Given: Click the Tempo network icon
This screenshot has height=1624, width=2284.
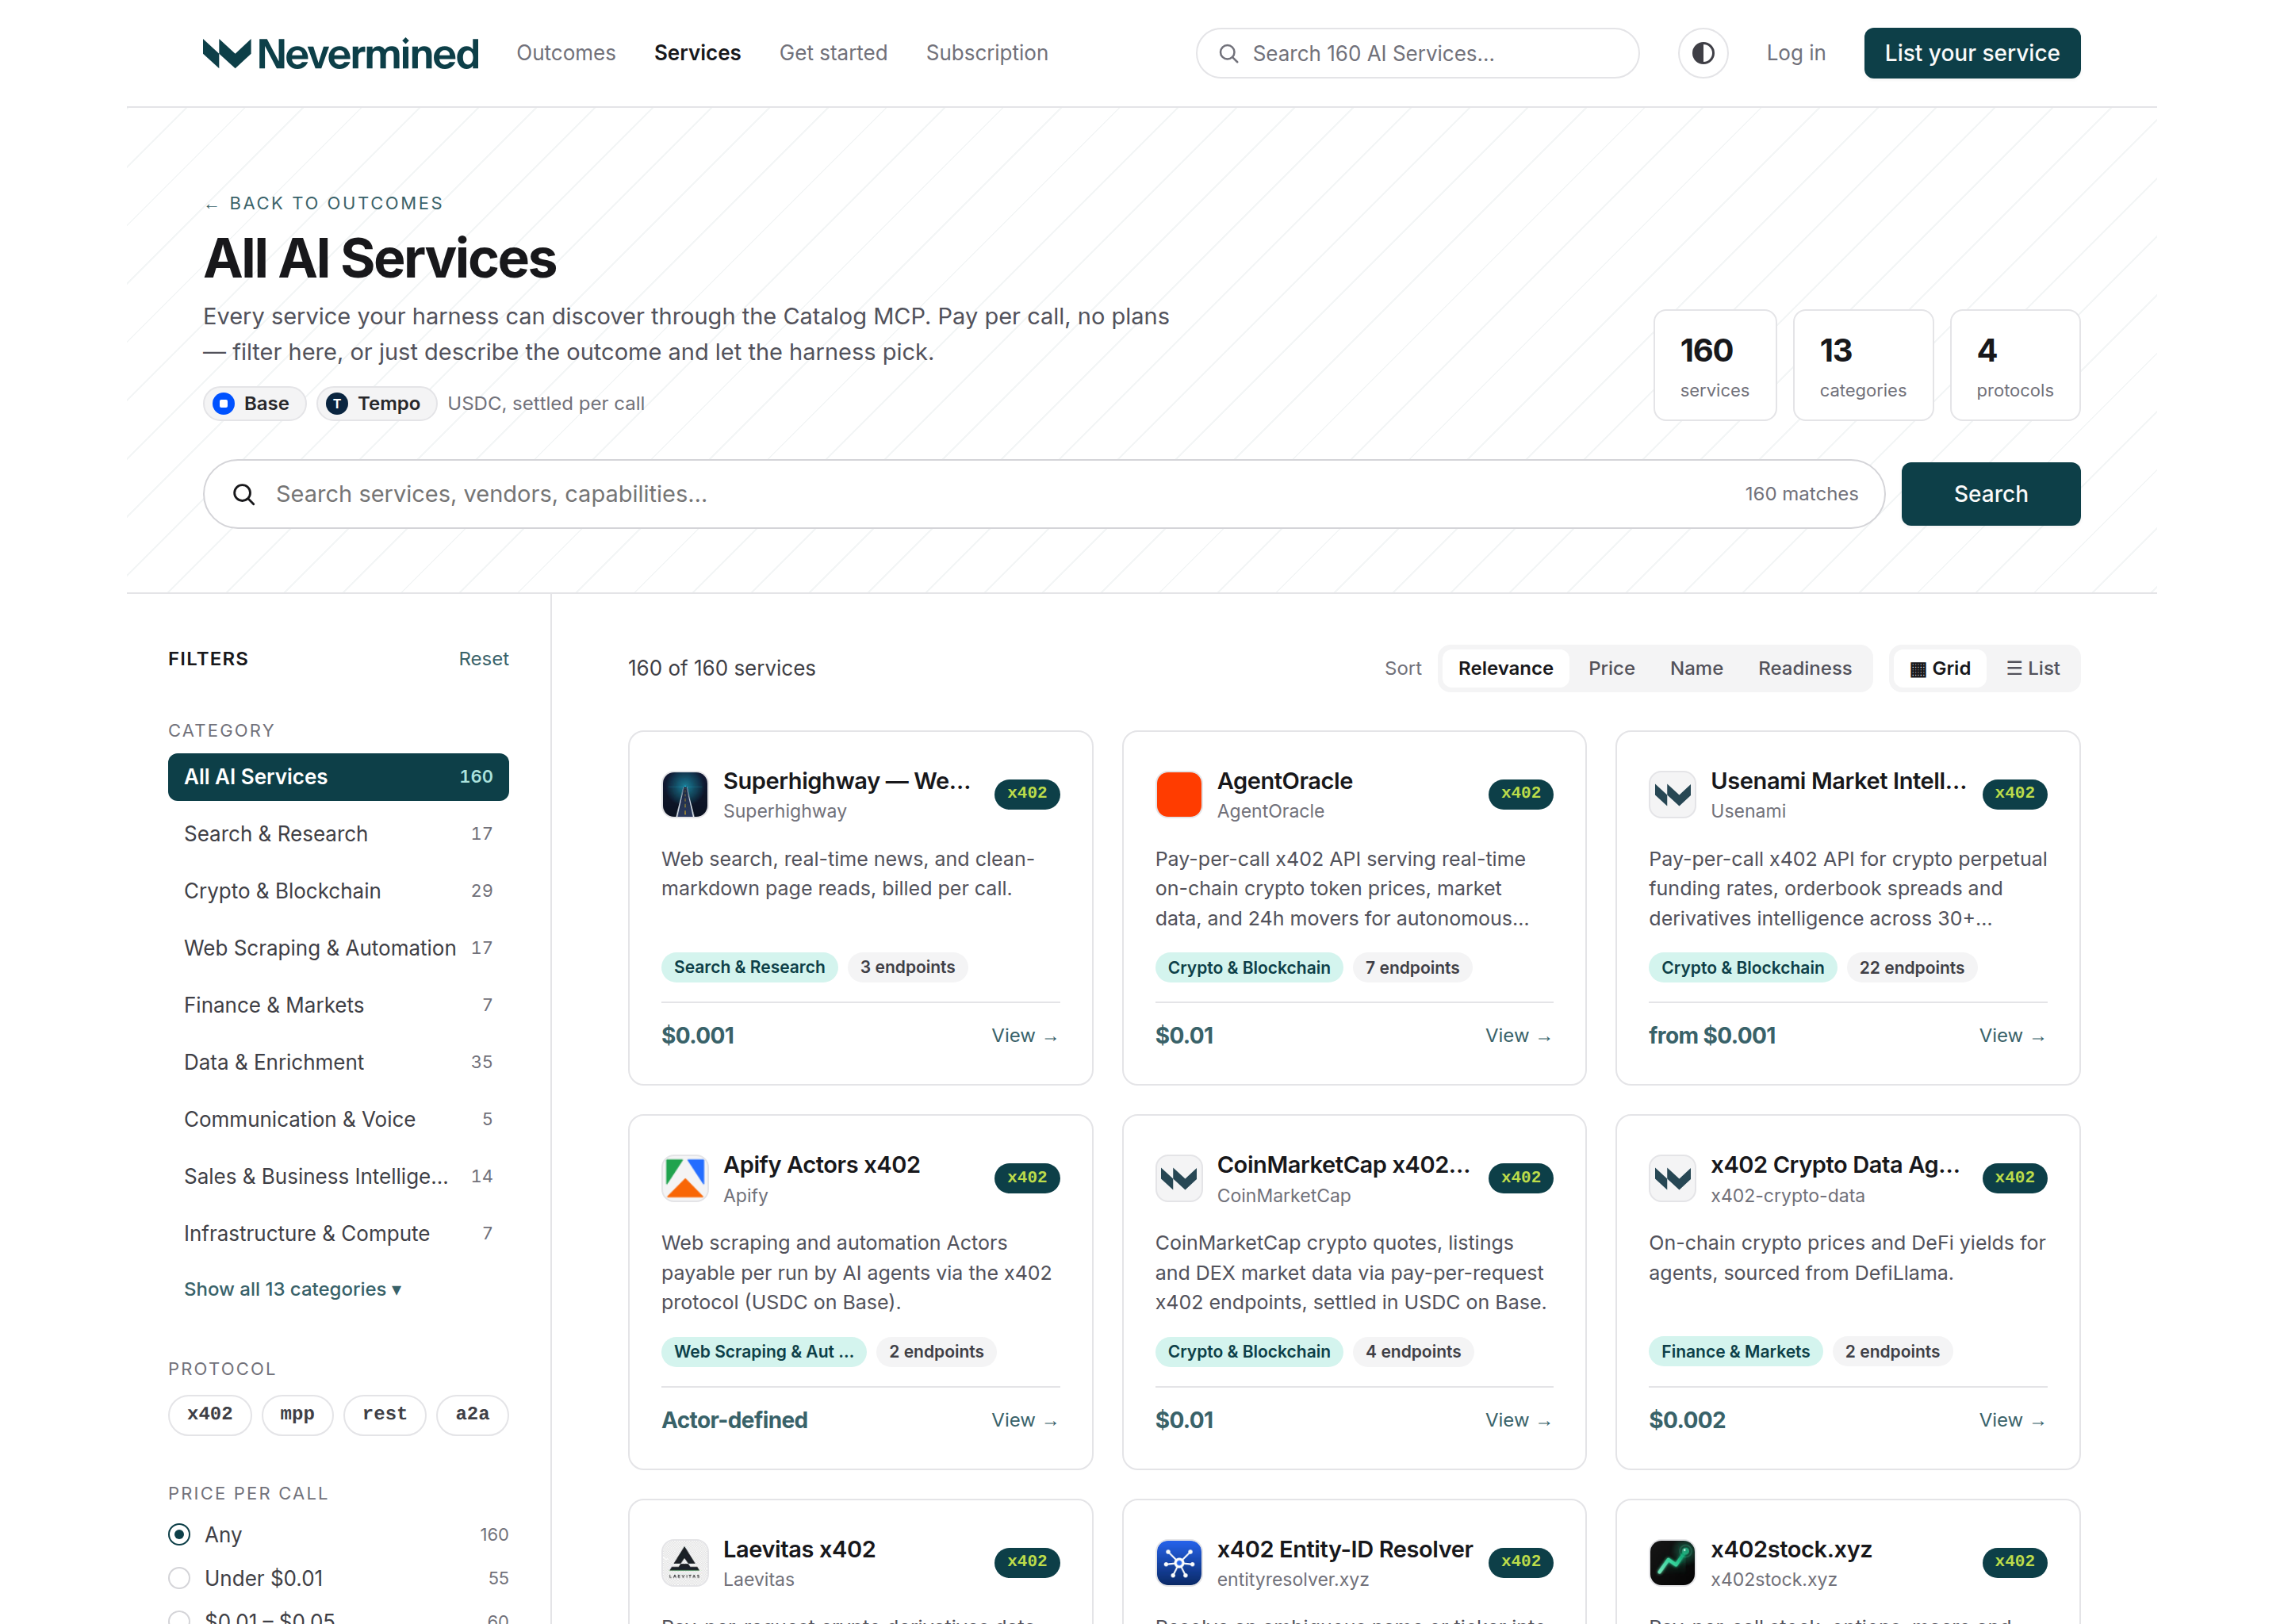Looking at the screenshot, I should (337, 403).
